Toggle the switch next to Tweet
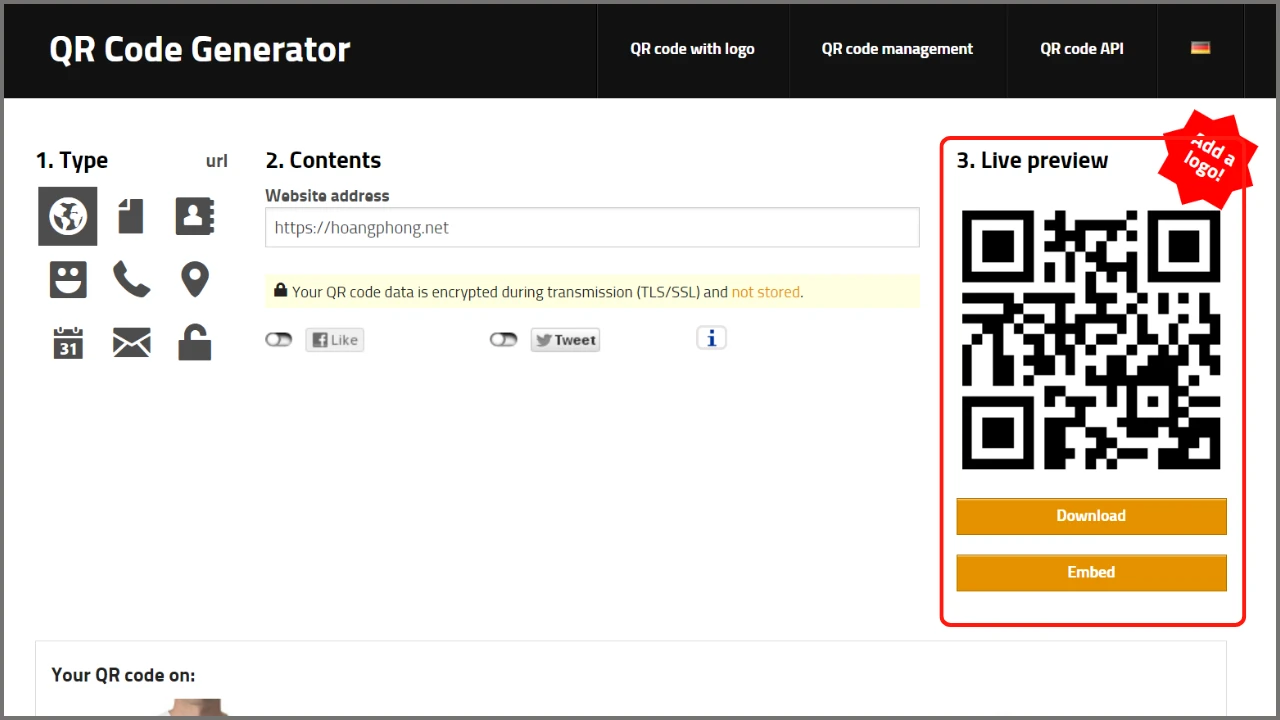This screenshot has height=720, width=1280. click(x=504, y=340)
